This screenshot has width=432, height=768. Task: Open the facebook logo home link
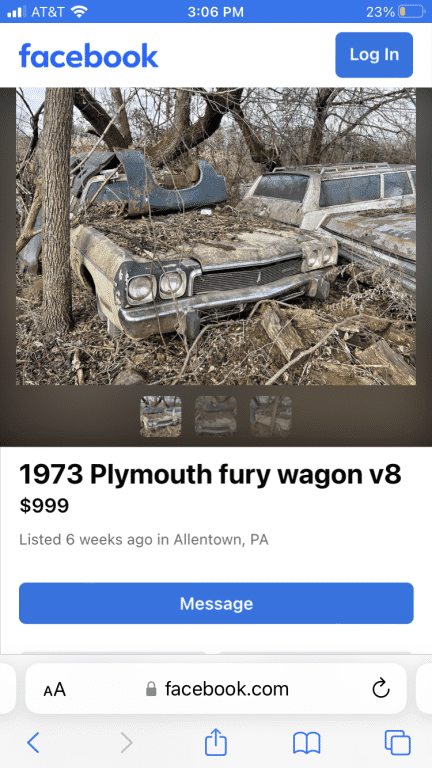(89, 55)
